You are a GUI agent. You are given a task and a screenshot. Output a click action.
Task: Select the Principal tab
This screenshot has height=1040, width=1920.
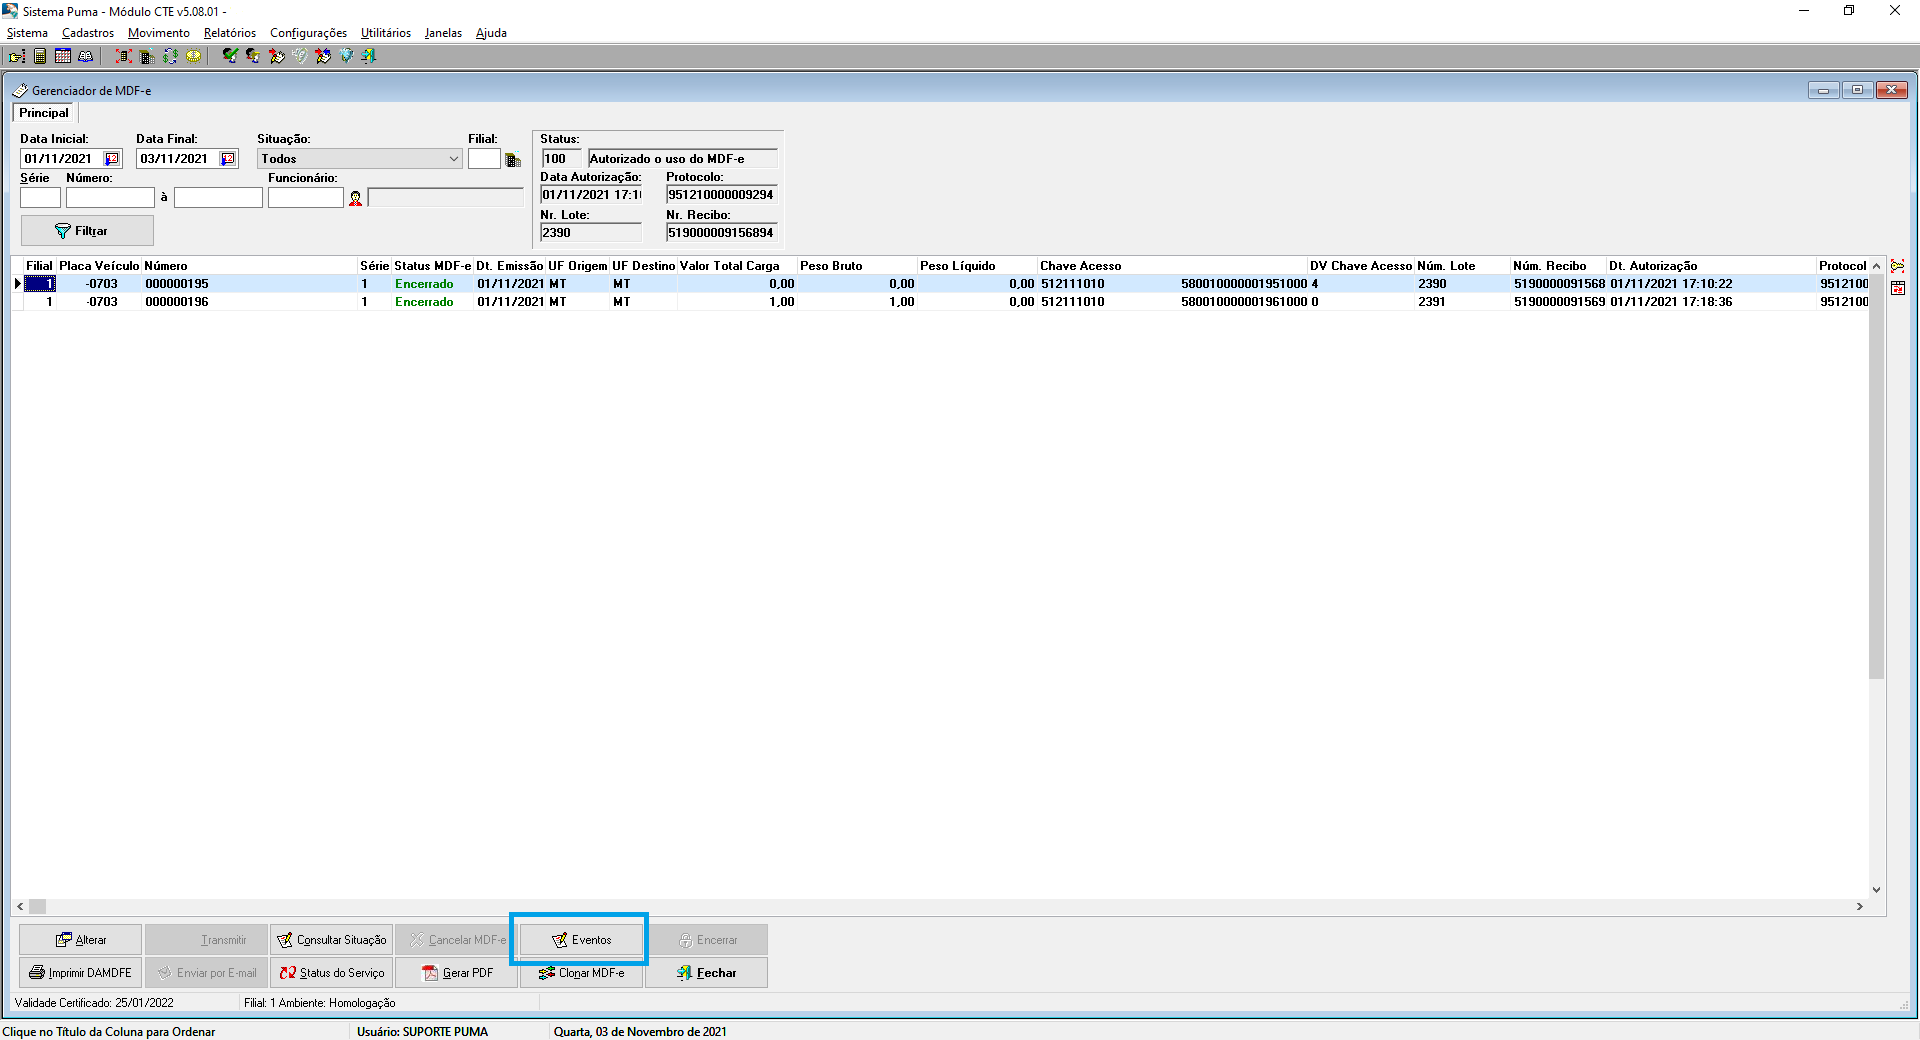44,113
